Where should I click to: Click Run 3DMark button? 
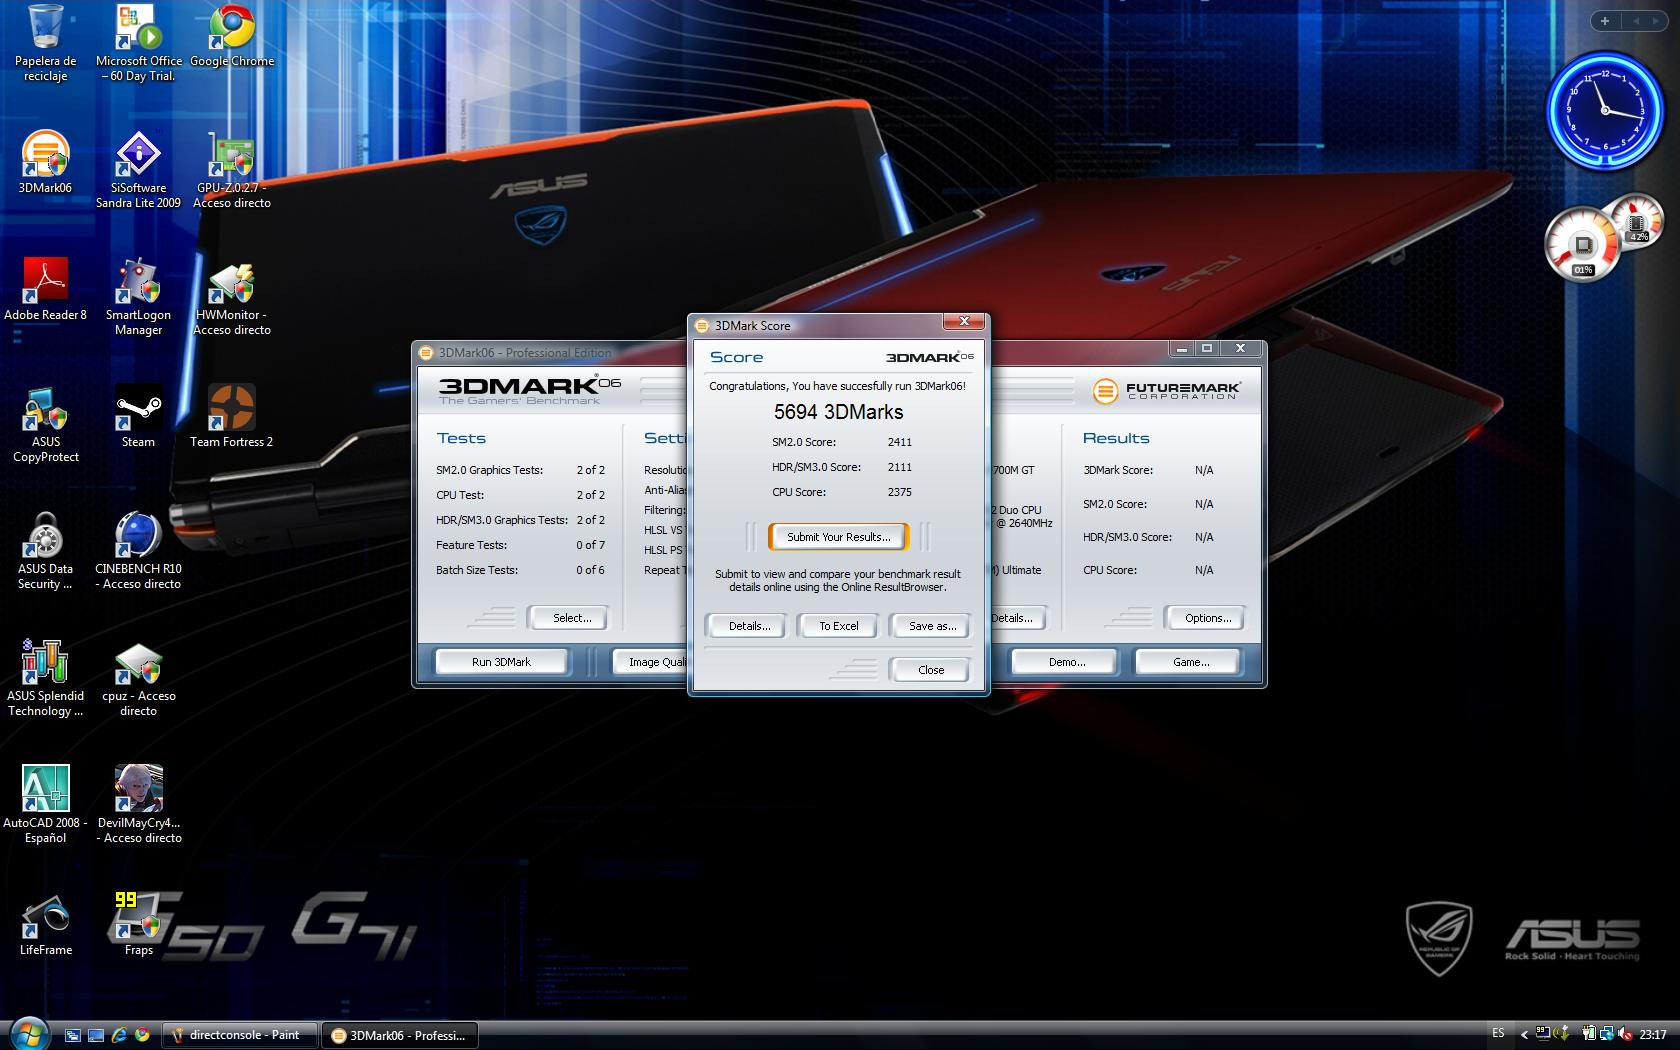(x=501, y=662)
